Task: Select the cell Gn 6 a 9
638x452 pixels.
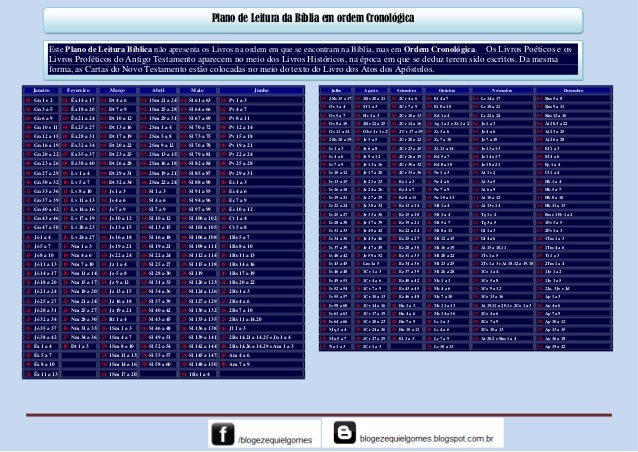Action: click(42, 118)
